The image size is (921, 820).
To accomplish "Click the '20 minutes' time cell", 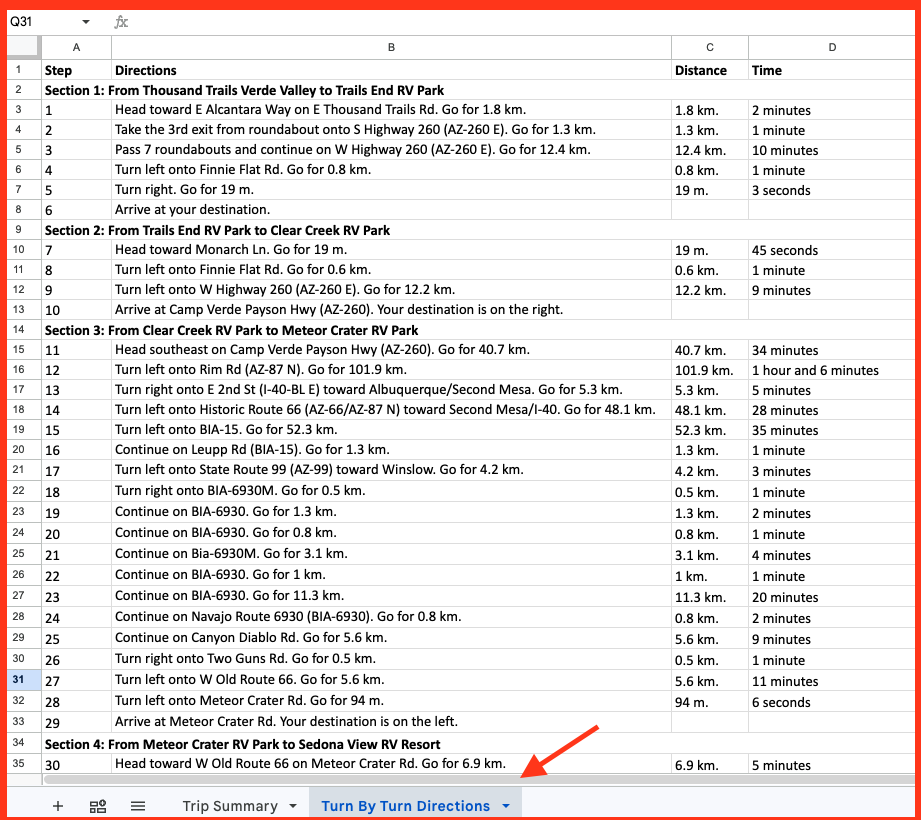I will tap(832, 596).
